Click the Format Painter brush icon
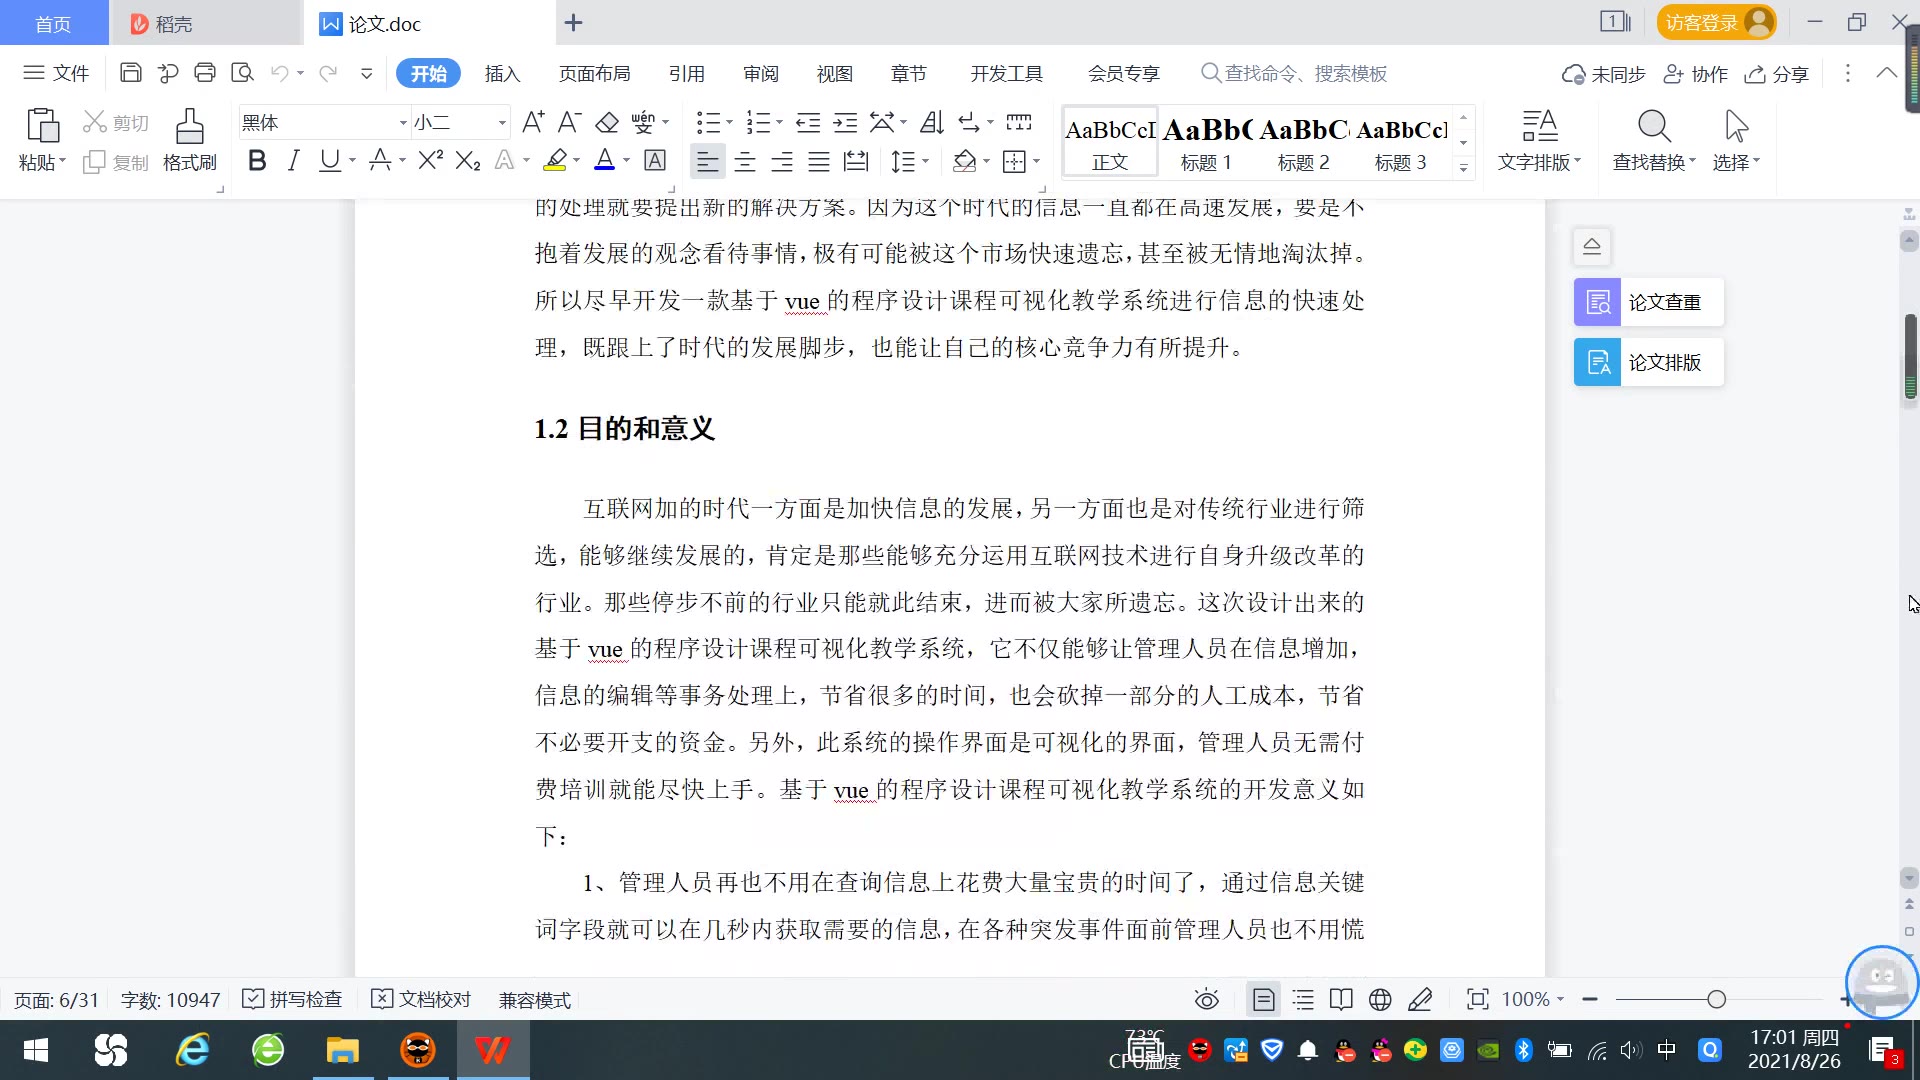 [189, 127]
